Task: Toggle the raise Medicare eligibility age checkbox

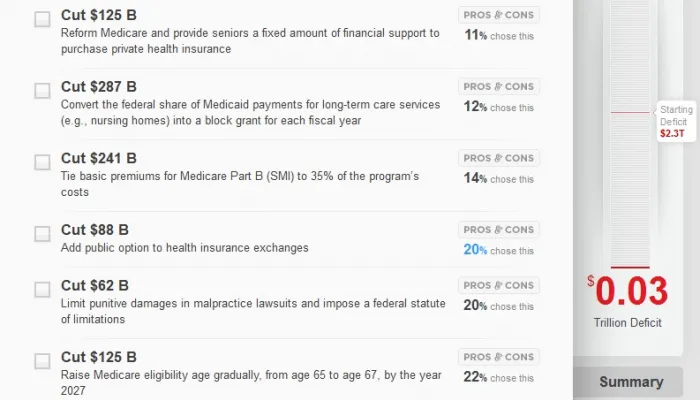Action: pos(42,361)
